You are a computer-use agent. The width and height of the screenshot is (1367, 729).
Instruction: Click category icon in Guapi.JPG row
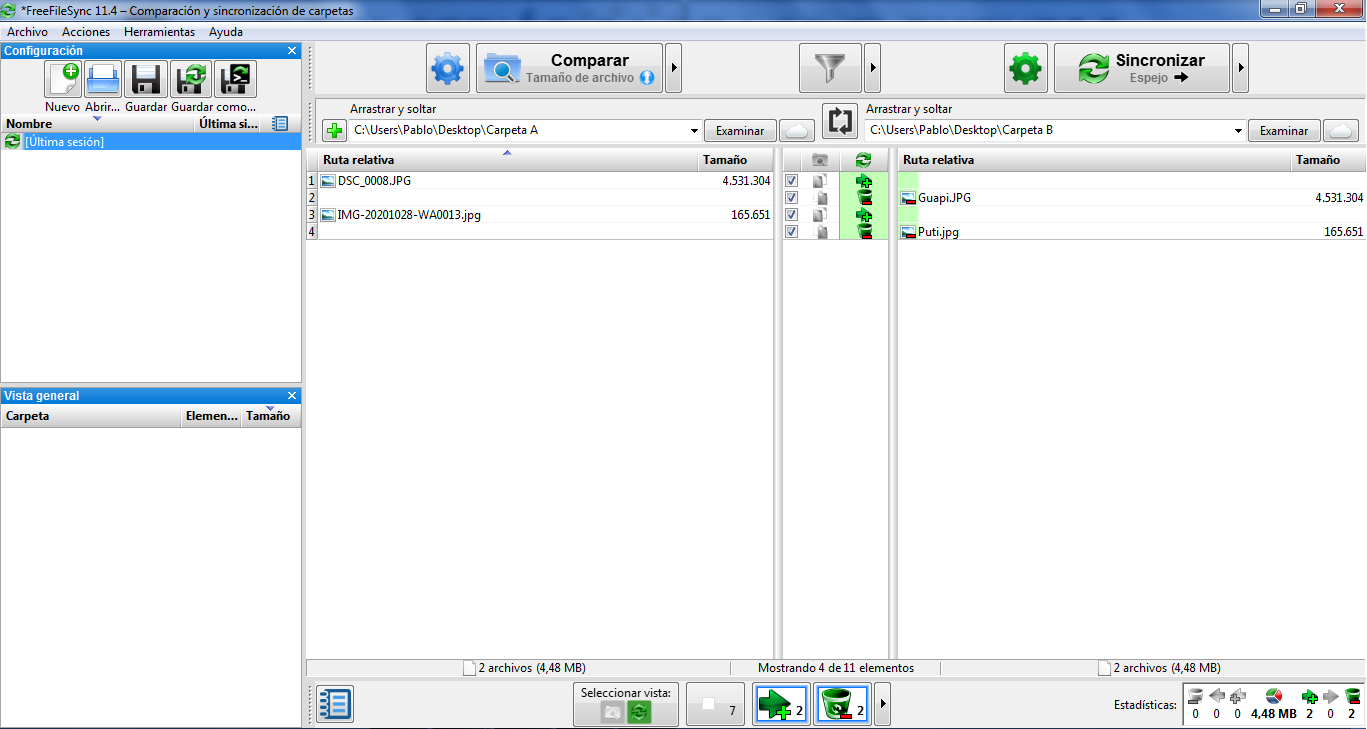821,198
